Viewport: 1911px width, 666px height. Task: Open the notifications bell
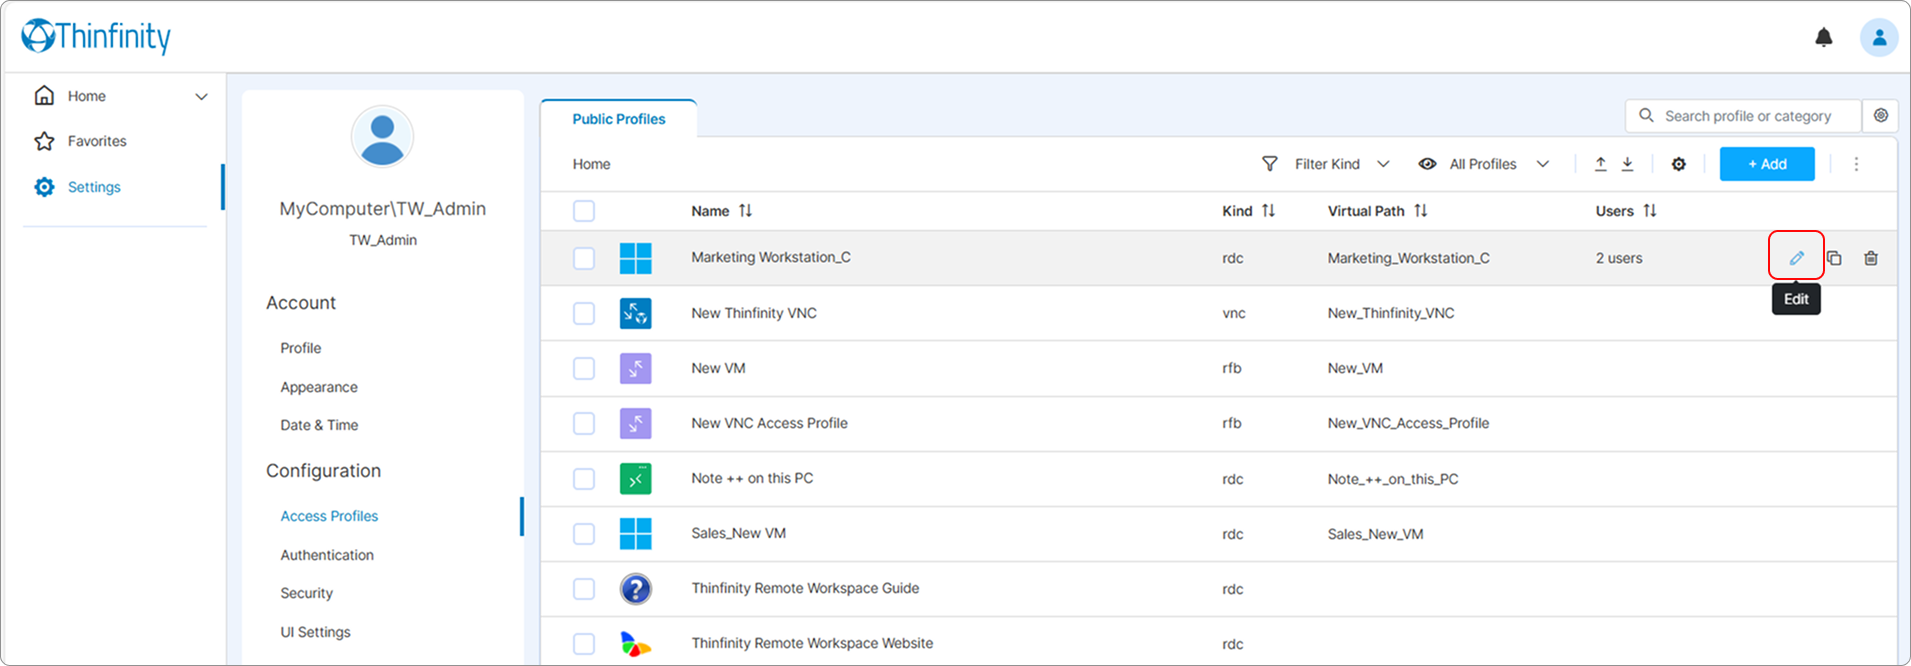pyautogui.click(x=1824, y=38)
